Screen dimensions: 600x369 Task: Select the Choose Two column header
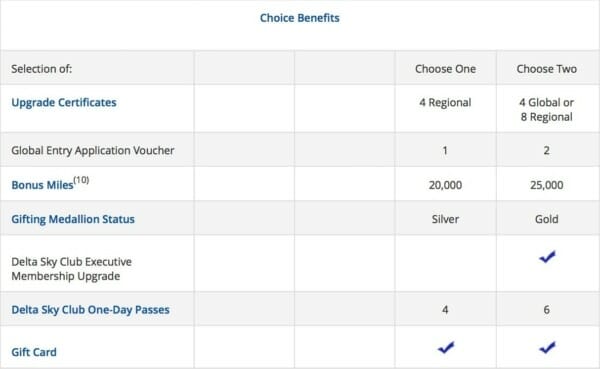(546, 69)
